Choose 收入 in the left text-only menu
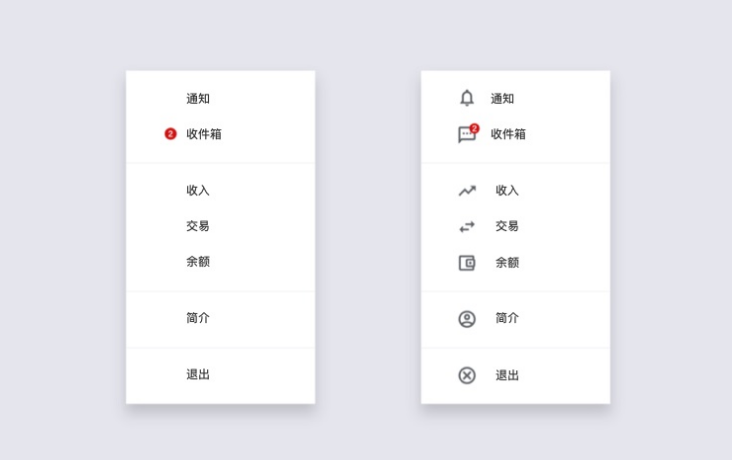Screen dimensions: 732x460 click(198, 190)
